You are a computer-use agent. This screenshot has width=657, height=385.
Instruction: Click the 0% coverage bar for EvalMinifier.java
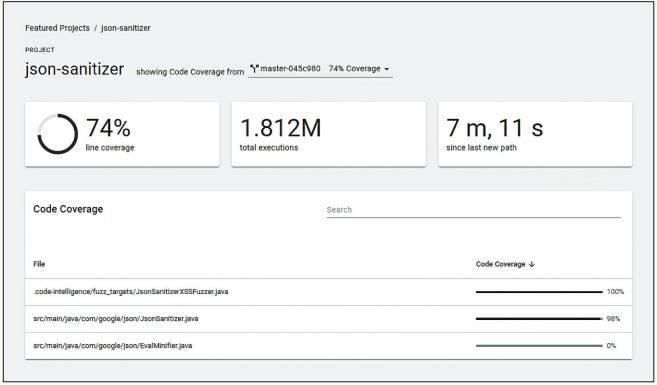[x=539, y=346]
